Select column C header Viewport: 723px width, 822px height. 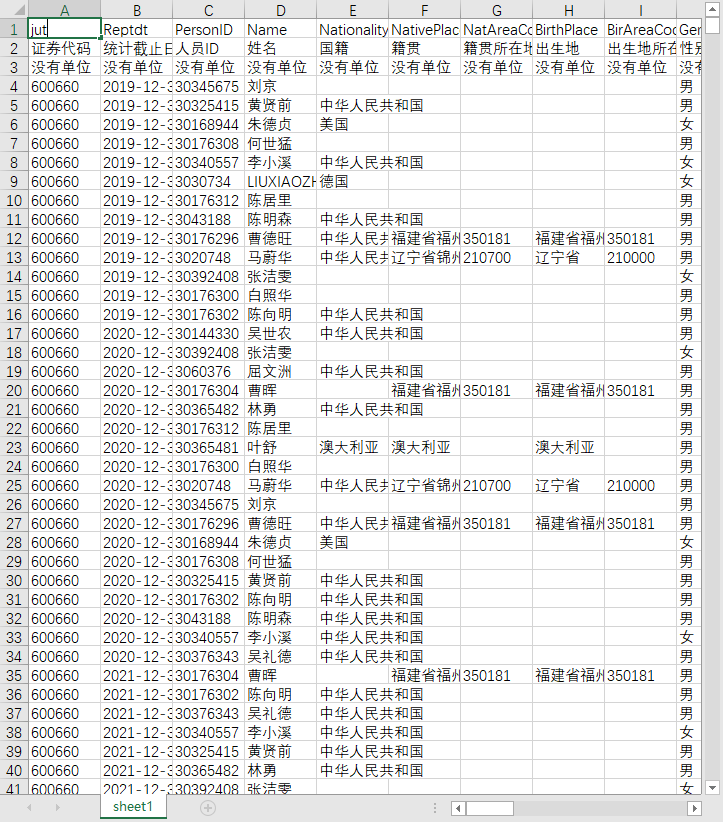[x=209, y=10]
